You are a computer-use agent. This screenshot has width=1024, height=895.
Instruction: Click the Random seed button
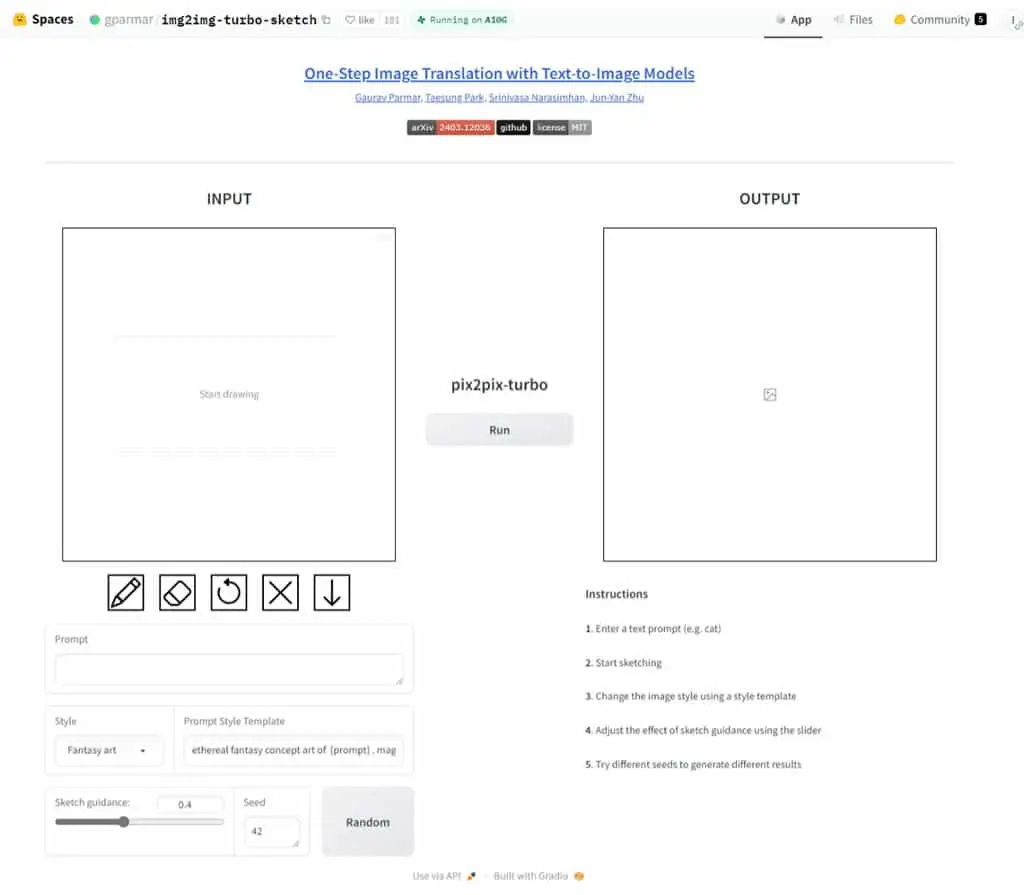pos(368,822)
